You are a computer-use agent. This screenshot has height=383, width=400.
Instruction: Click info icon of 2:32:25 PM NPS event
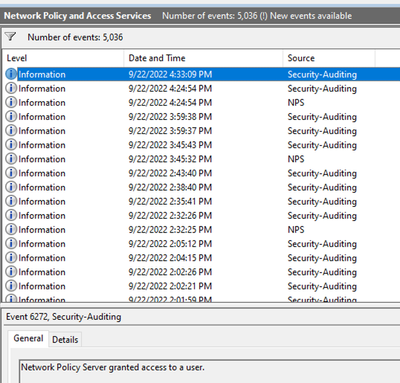pos(11,229)
